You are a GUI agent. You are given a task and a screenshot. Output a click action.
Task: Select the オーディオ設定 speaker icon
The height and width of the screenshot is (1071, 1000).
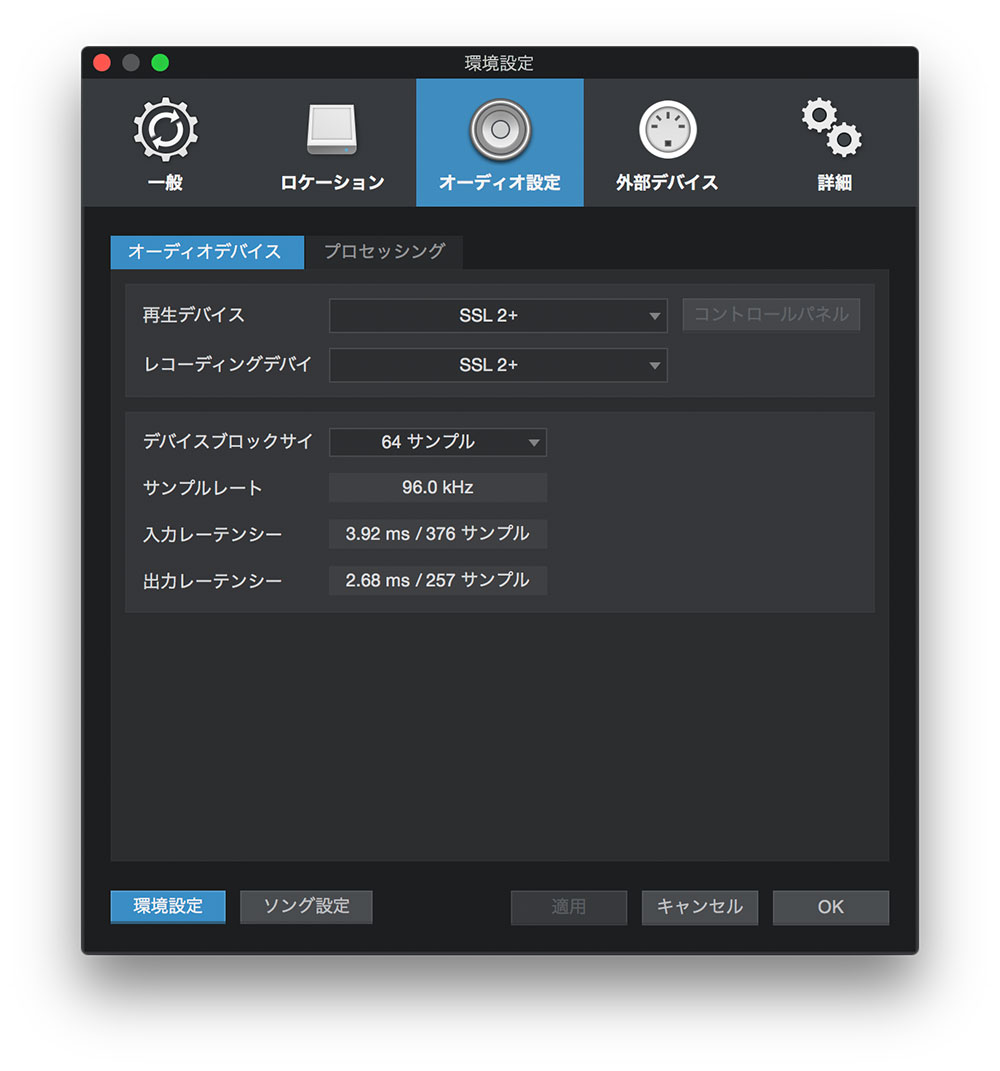[500, 130]
